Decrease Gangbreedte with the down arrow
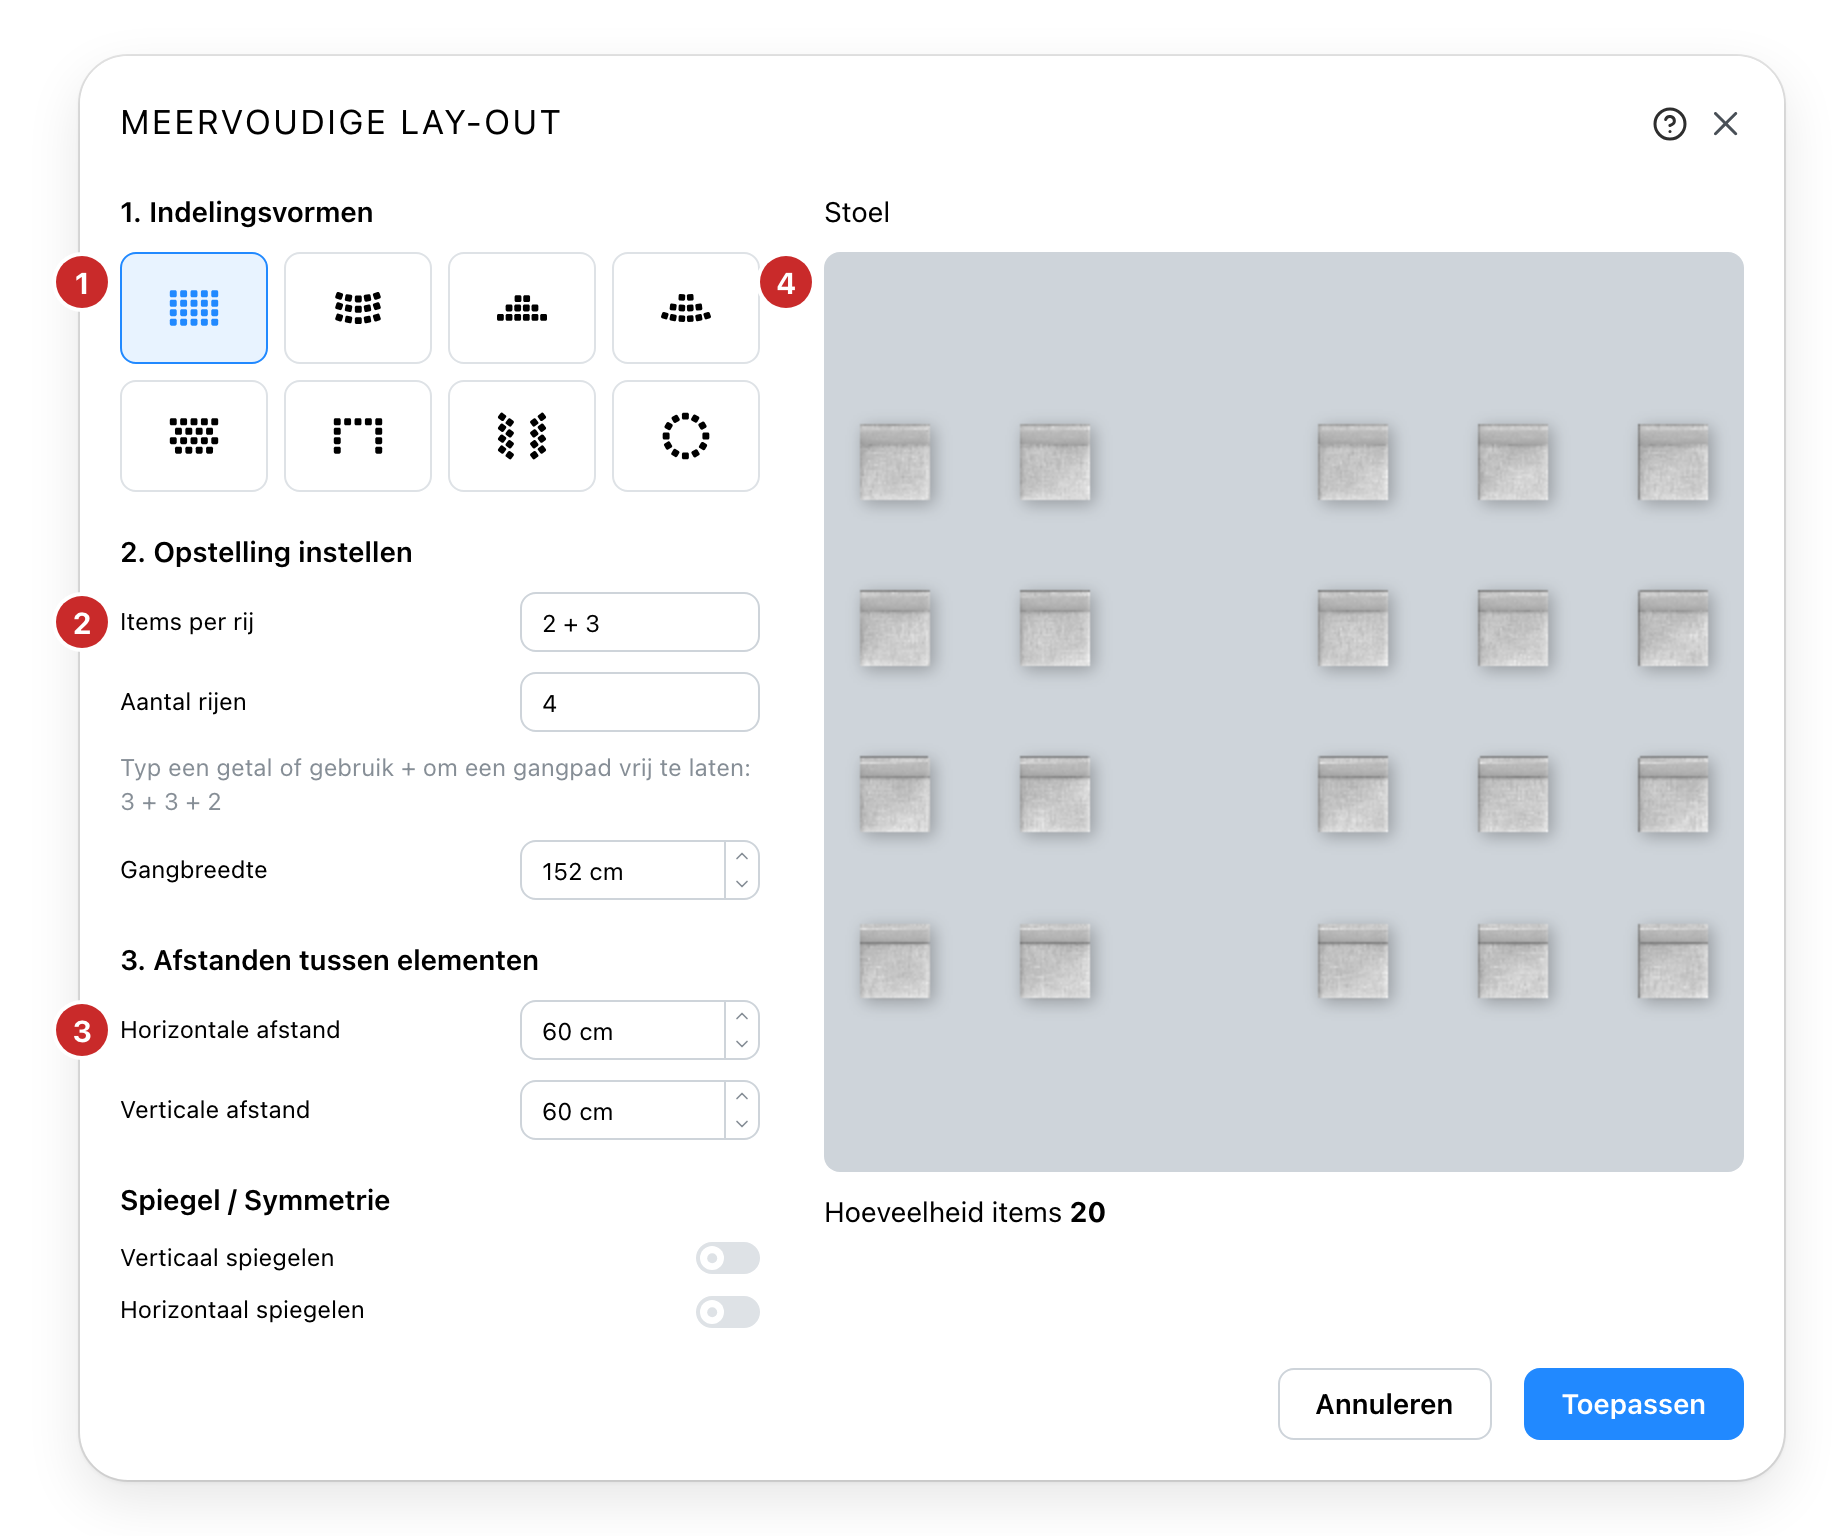The image size is (1840, 1536). [x=742, y=884]
